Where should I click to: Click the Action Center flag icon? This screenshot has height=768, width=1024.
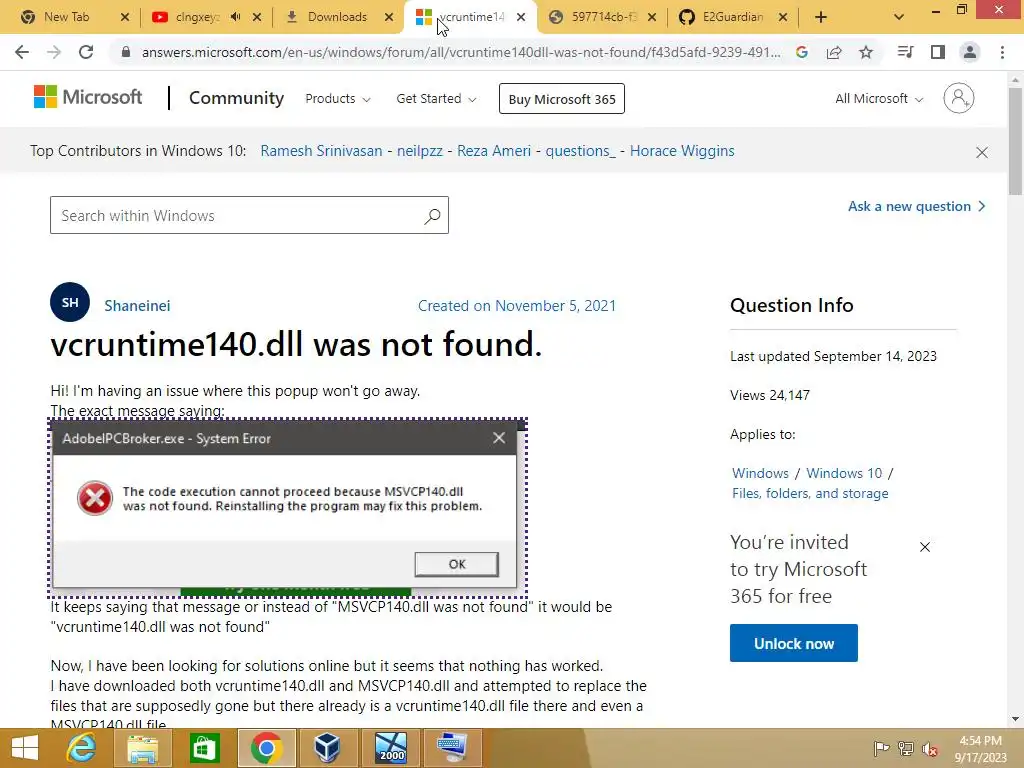pyautogui.click(x=881, y=748)
